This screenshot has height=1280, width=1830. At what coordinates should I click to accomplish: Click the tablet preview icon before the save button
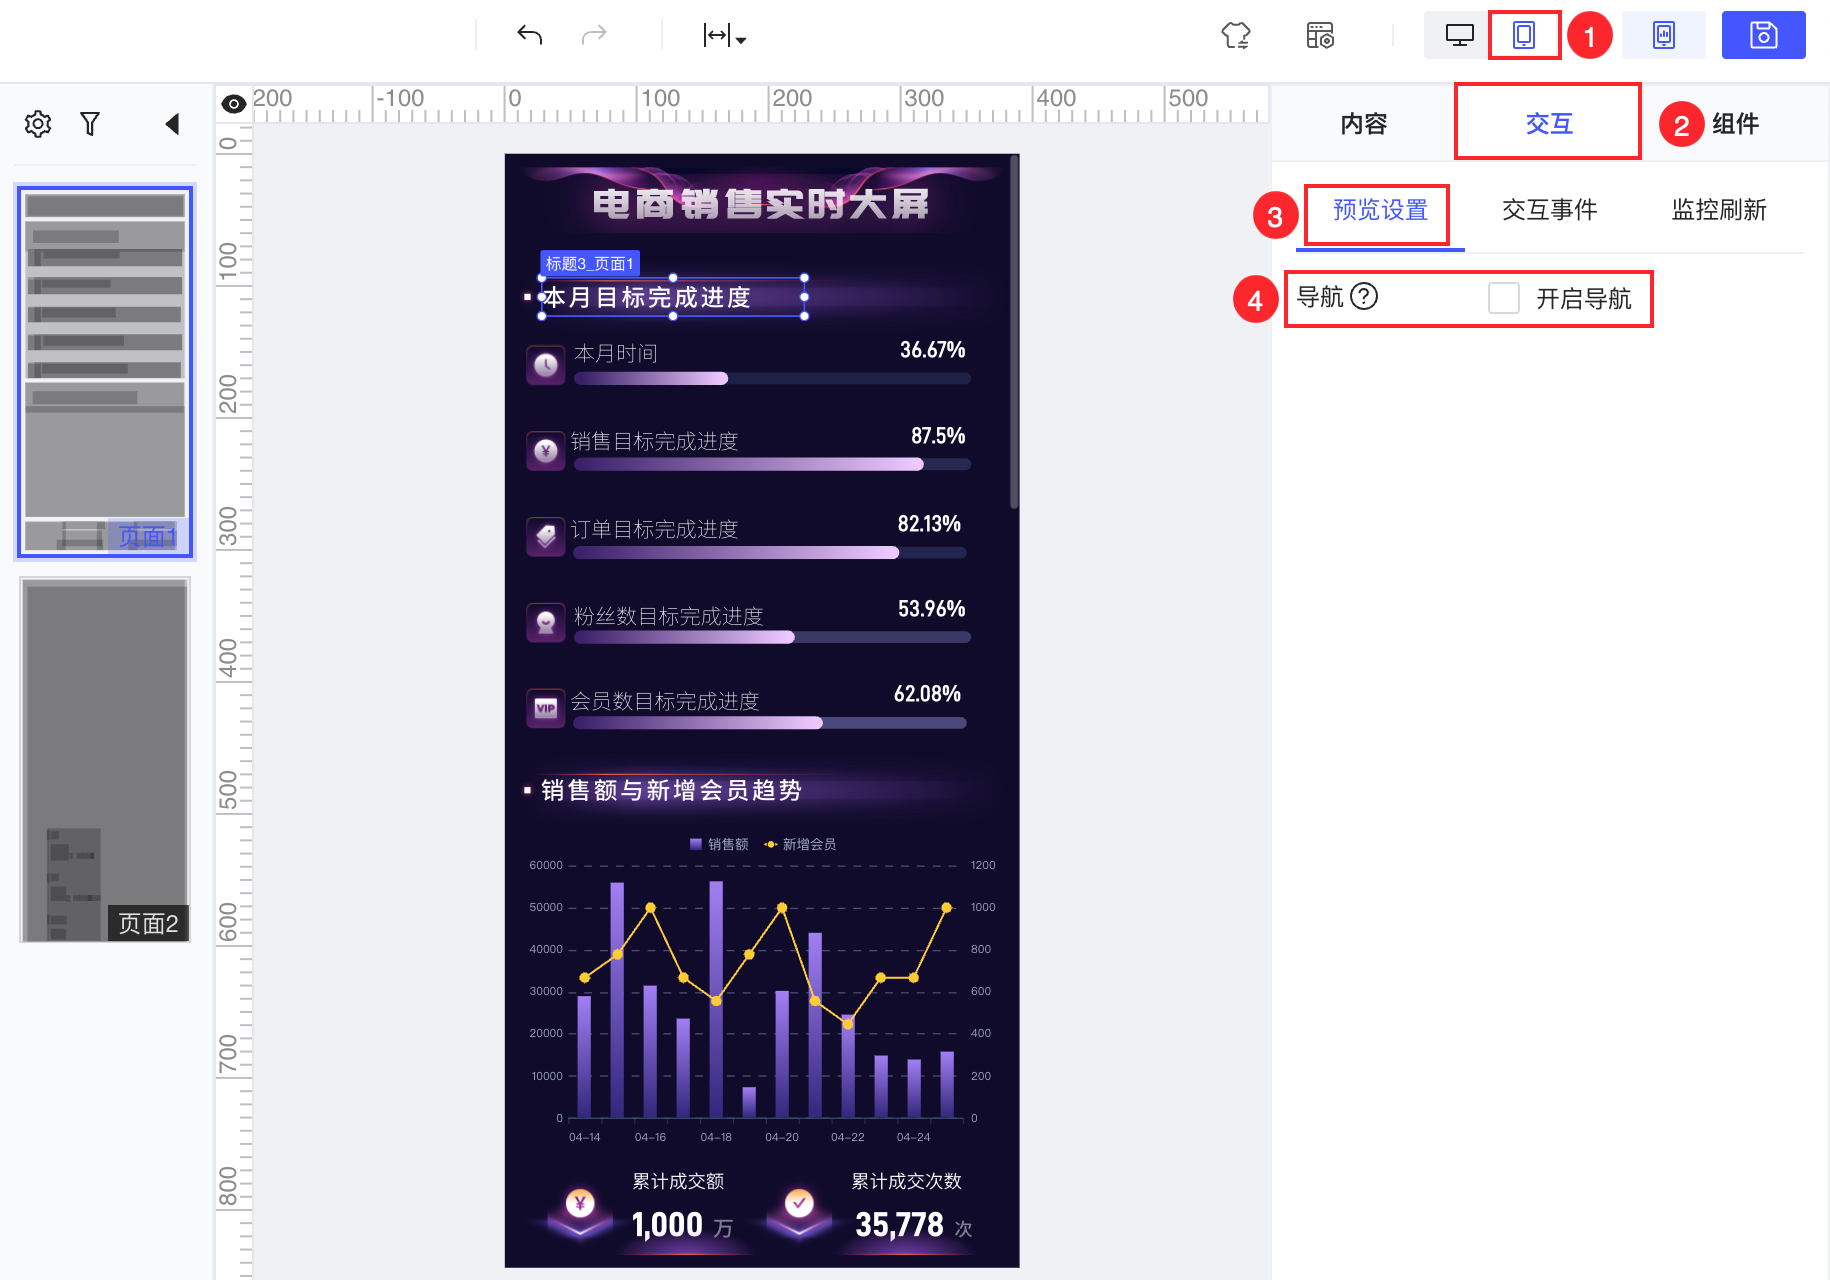point(1663,35)
